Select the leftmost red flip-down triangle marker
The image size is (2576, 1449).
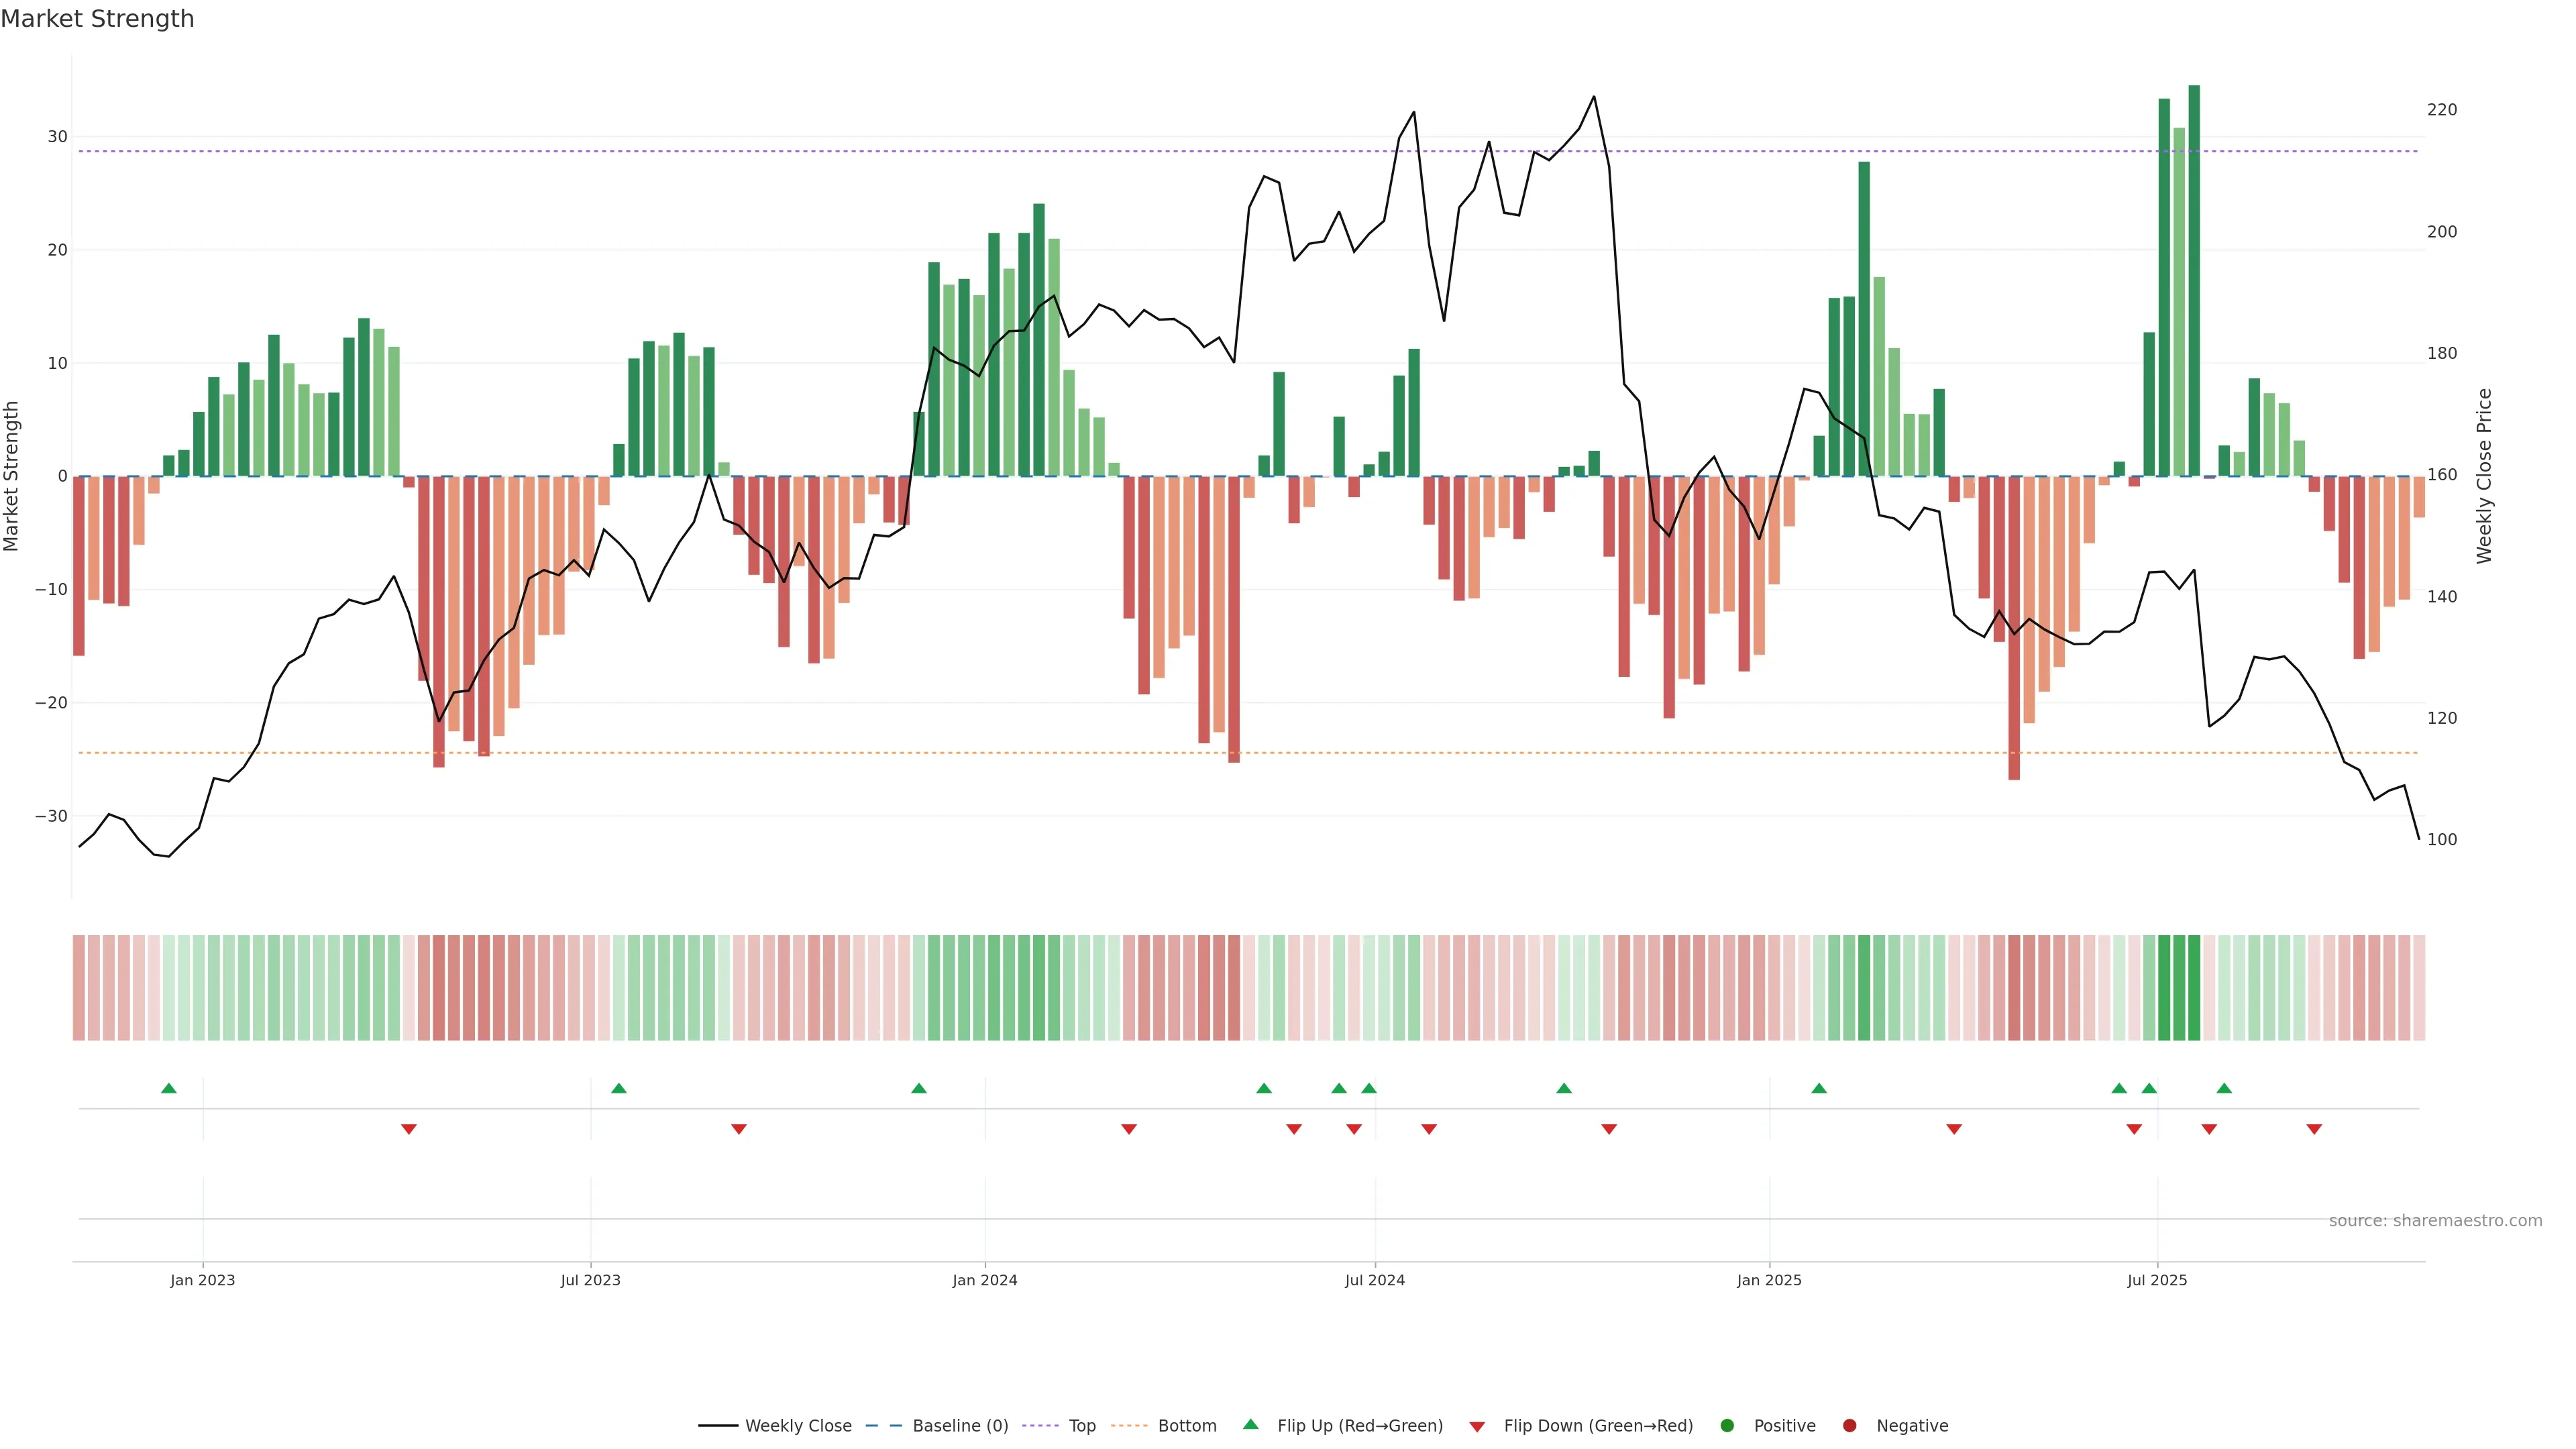coord(409,1129)
